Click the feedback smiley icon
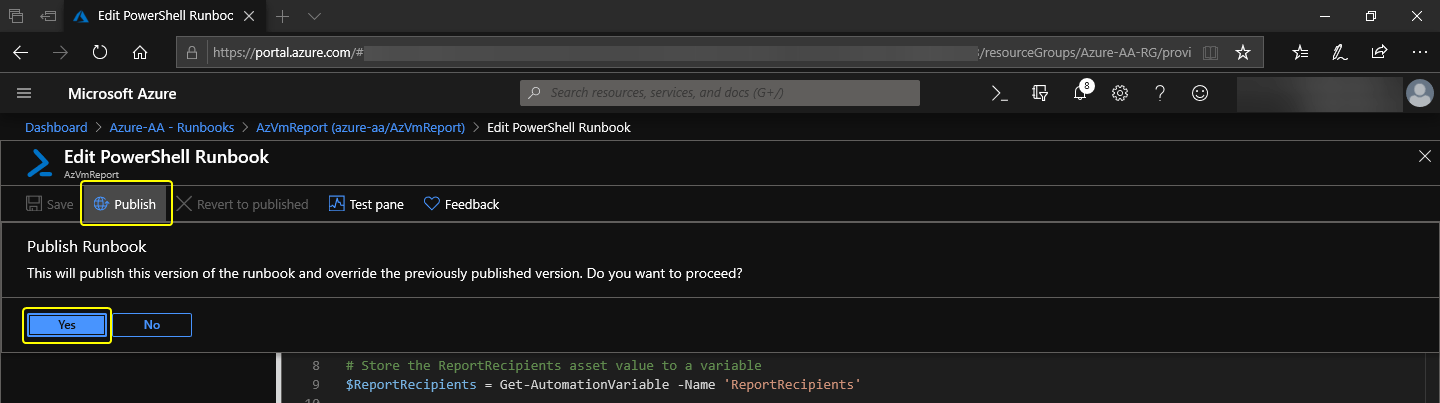The height and width of the screenshot is (403, 1440). click(1200, 93)
